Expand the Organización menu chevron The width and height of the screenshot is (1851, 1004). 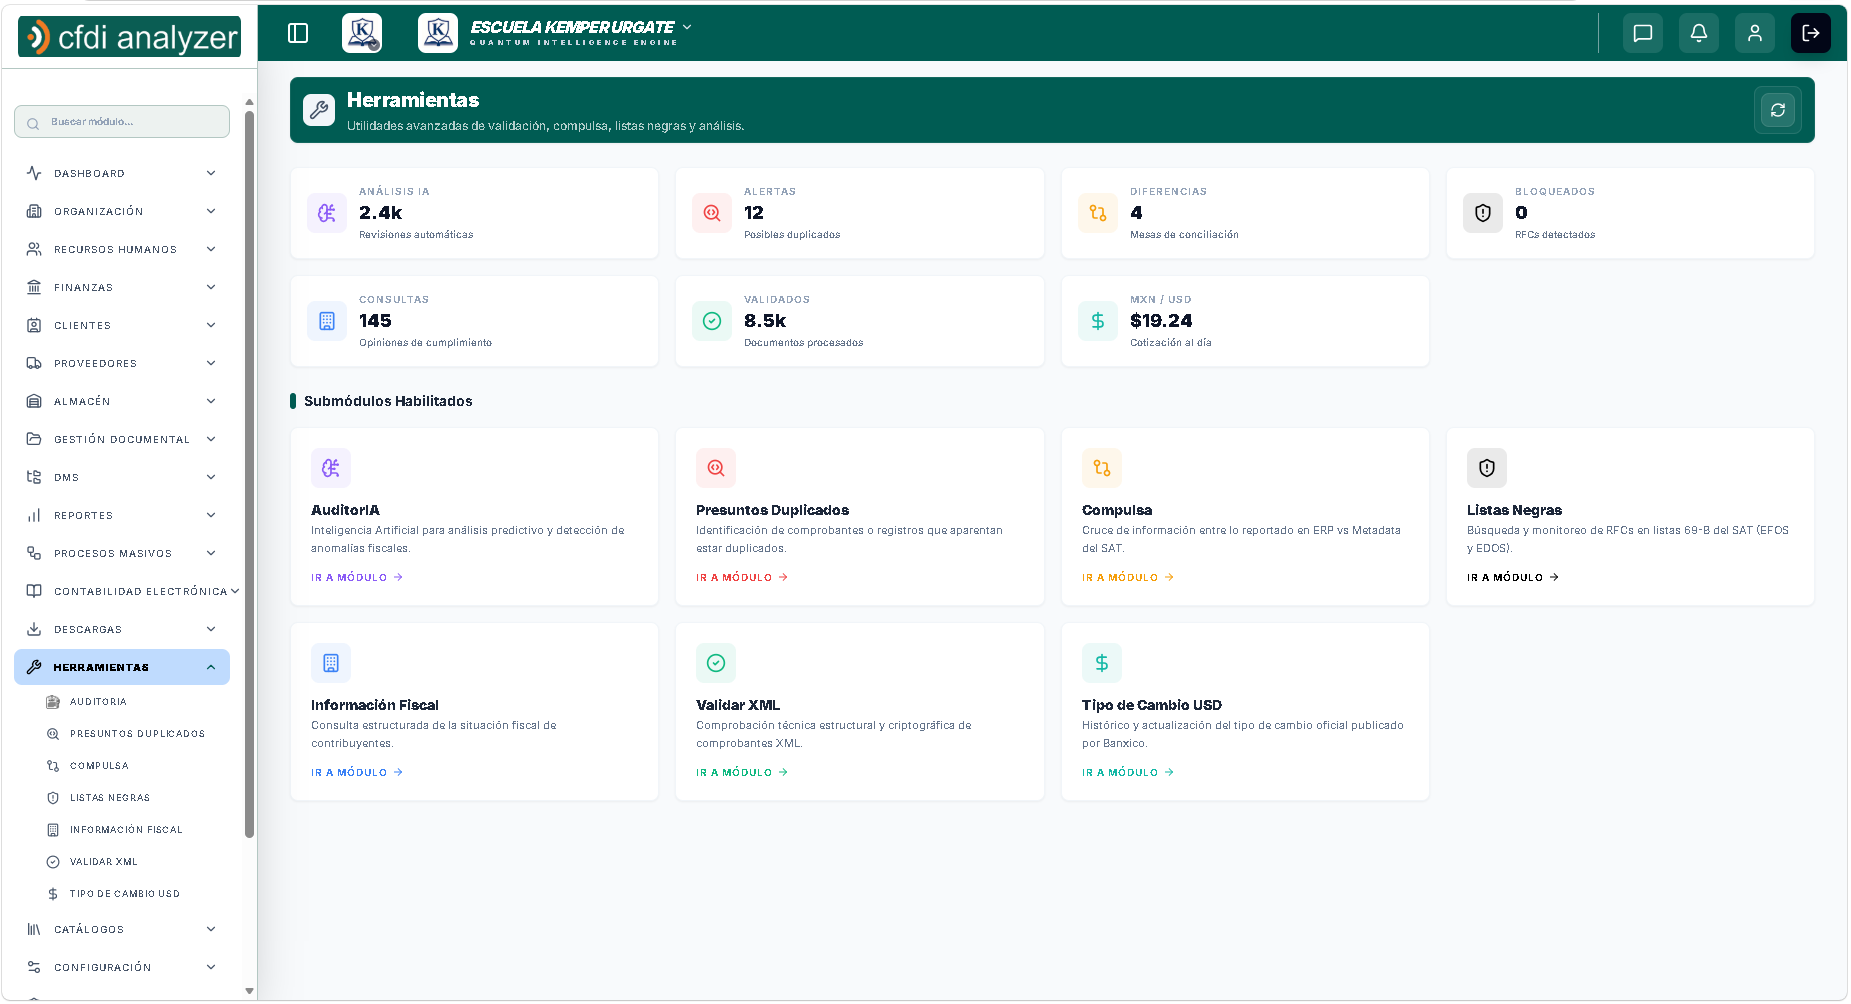pos(211,211)
